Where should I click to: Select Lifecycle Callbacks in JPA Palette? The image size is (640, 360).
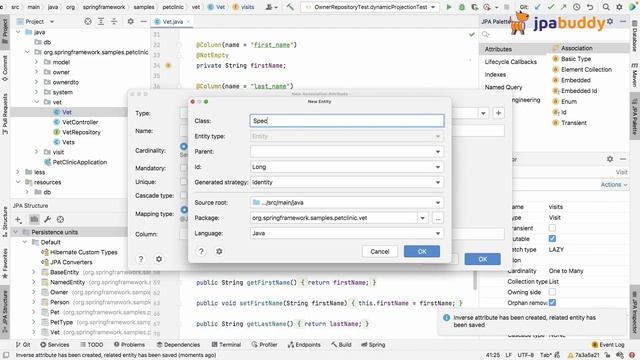[511, 62]
